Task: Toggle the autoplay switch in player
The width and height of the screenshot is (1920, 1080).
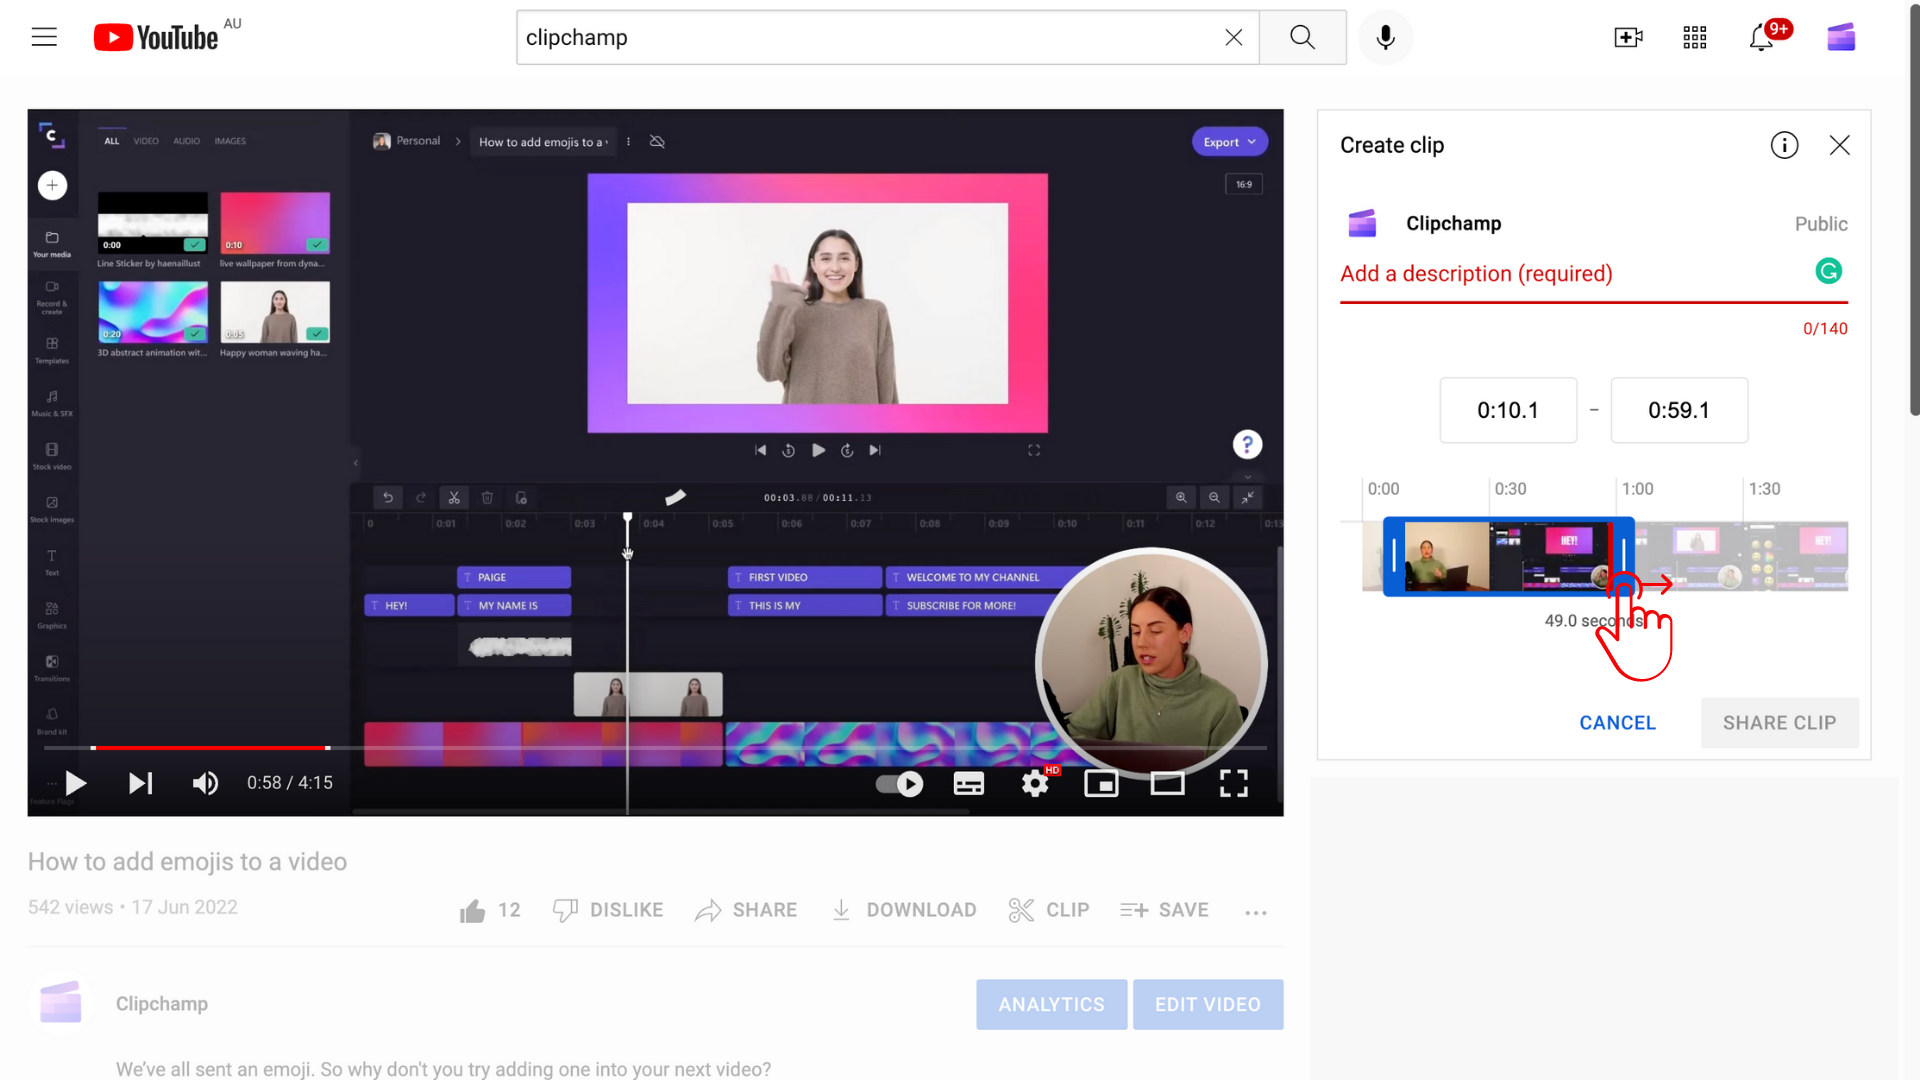Action: pos(899,784)
